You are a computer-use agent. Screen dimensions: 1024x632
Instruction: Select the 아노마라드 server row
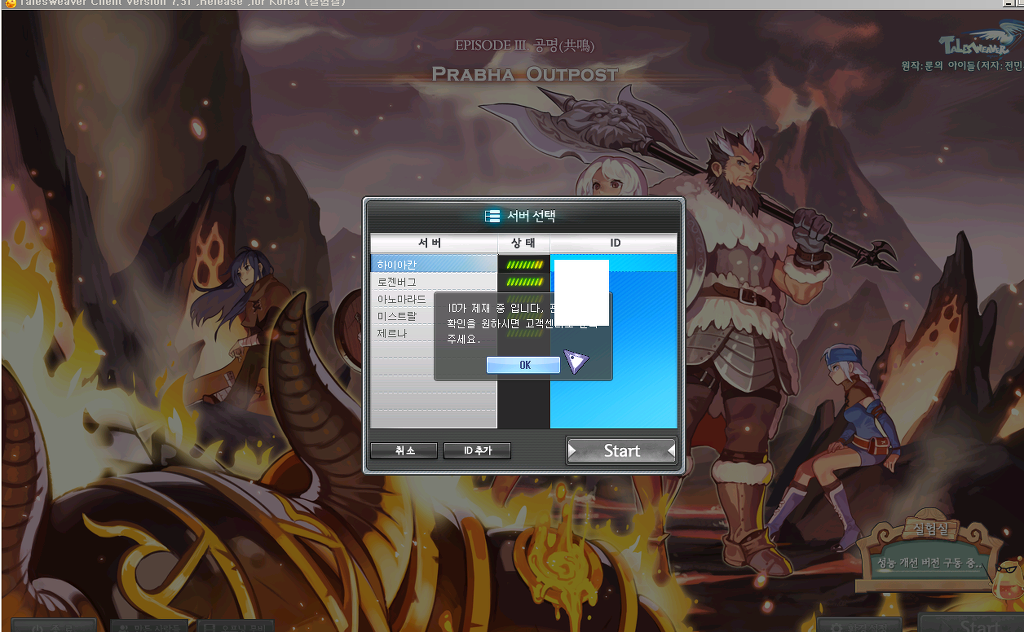[402, 299]
